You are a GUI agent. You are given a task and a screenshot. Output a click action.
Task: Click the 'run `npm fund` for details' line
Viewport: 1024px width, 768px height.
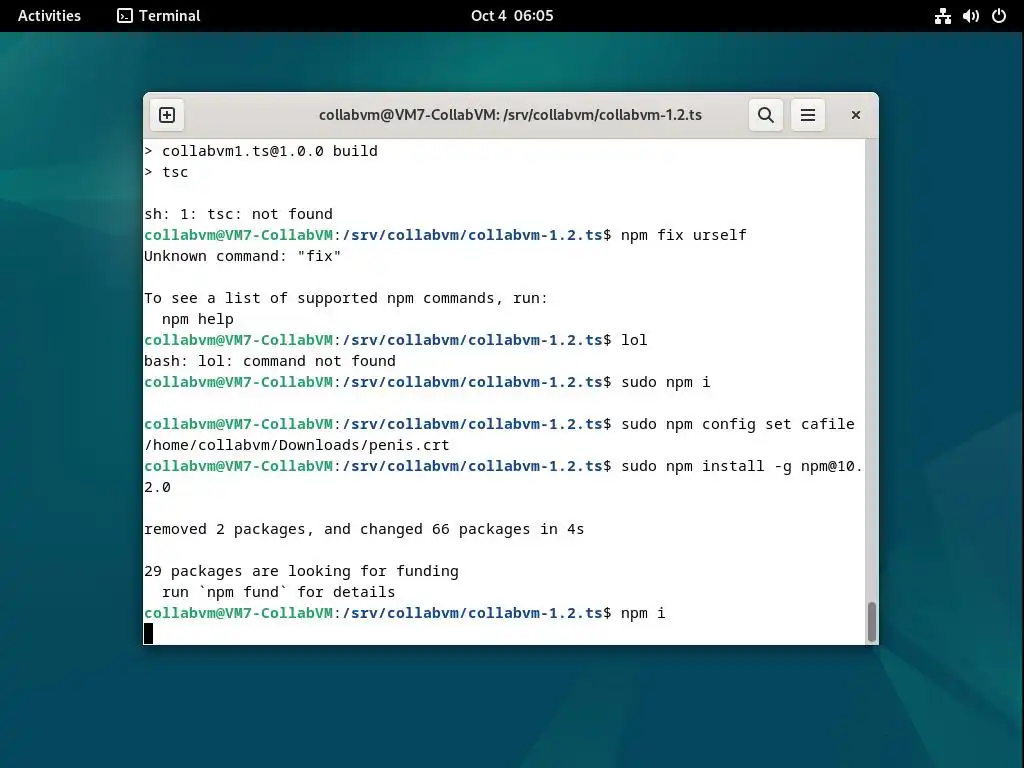coord(278,592)
